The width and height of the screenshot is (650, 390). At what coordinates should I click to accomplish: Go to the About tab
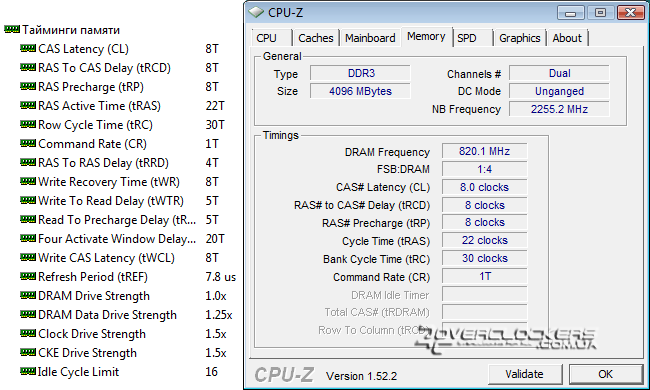[567, 38]
